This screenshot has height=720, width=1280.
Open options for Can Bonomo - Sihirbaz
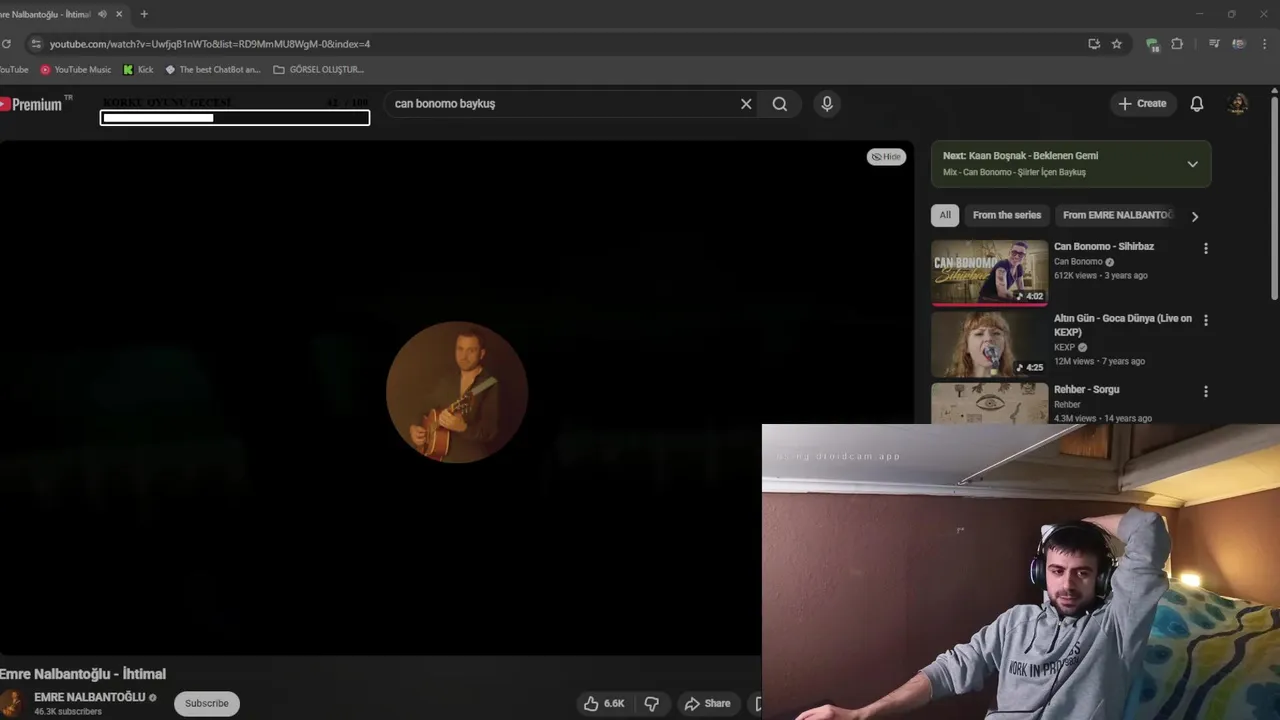click(1205, 249)
